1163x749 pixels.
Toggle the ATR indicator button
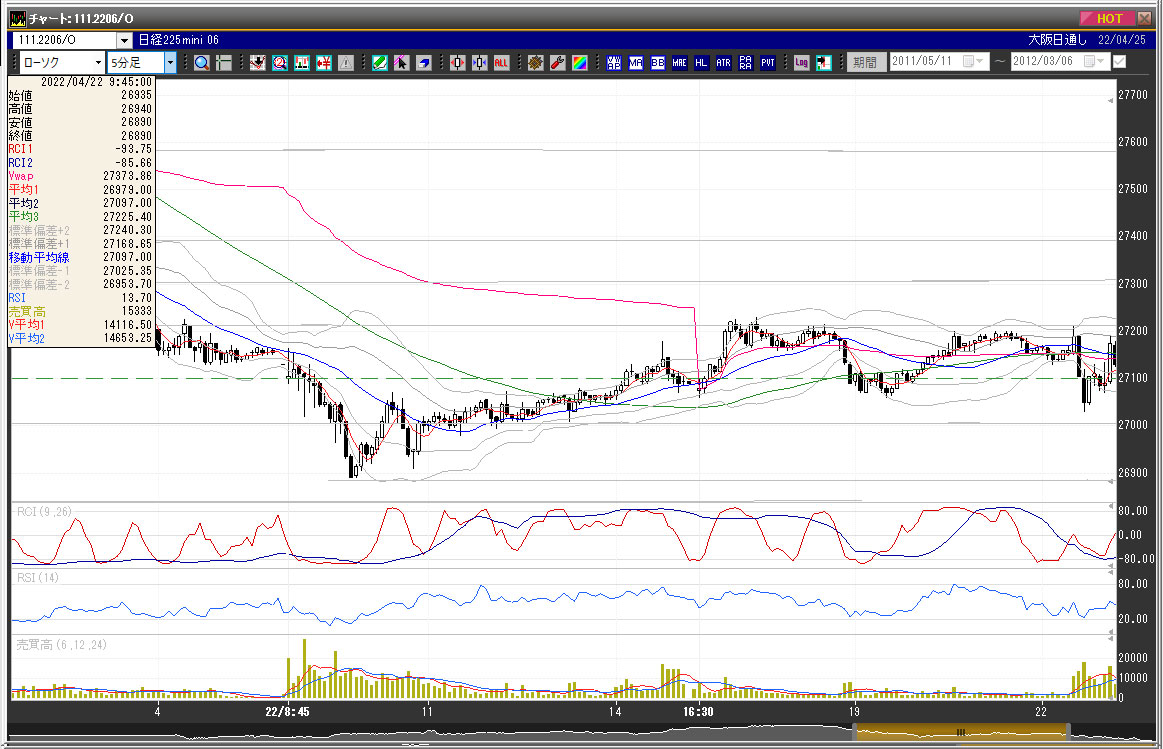(x=723, y=63)
